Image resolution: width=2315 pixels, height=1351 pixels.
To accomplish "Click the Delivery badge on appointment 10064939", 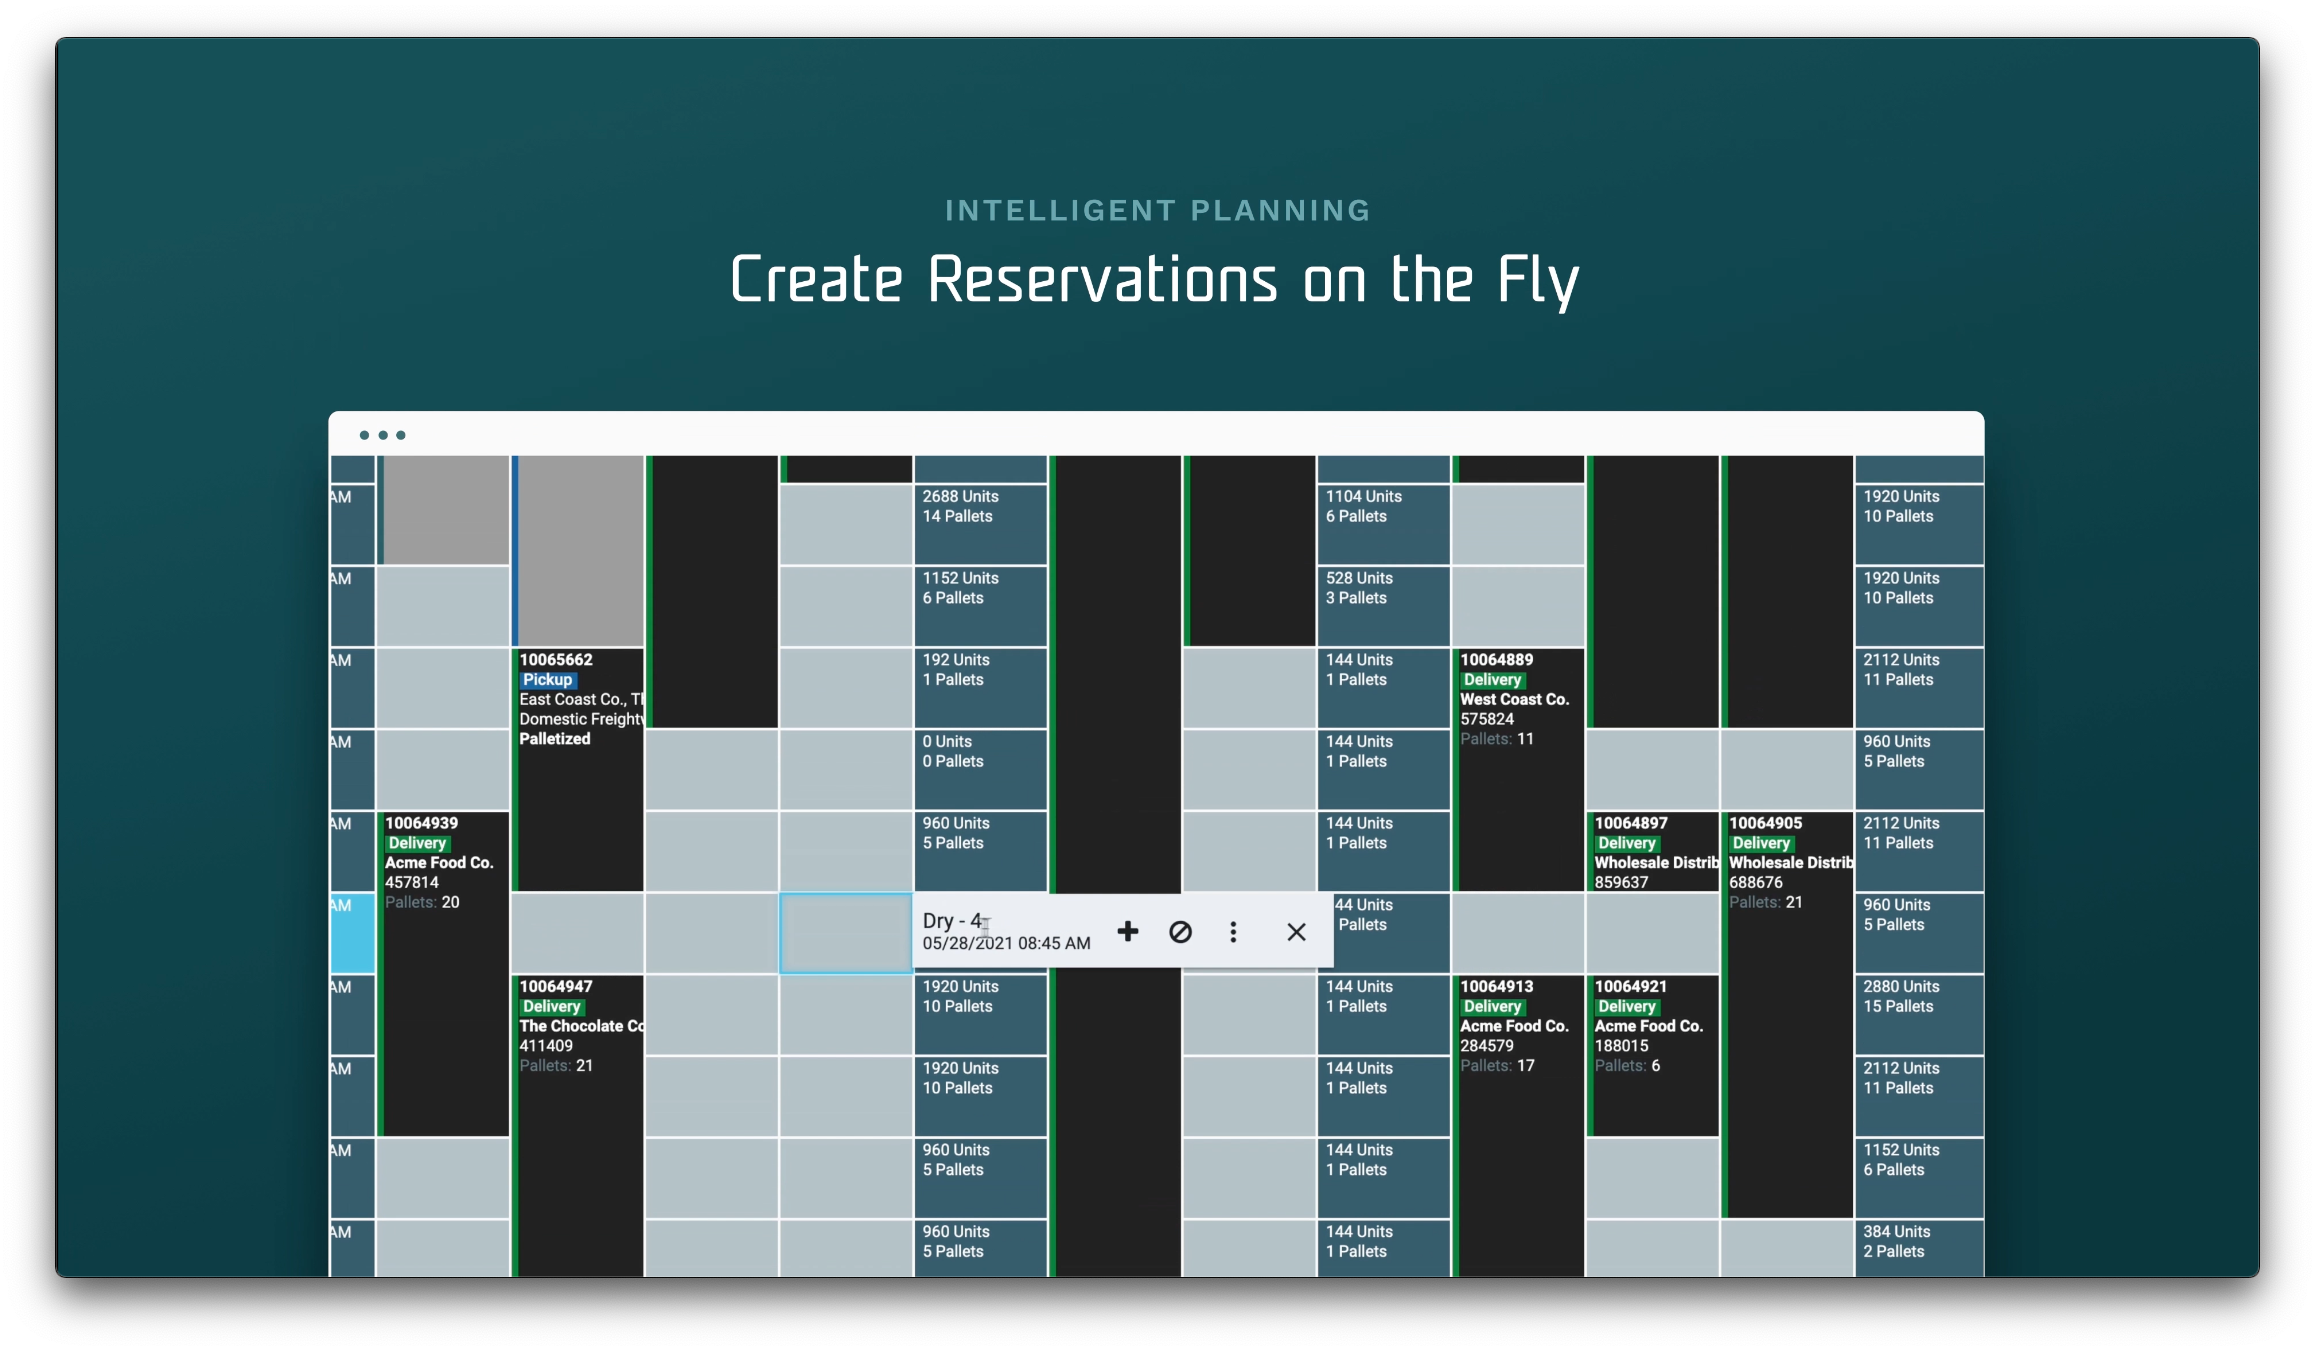I will coord(418,843).
